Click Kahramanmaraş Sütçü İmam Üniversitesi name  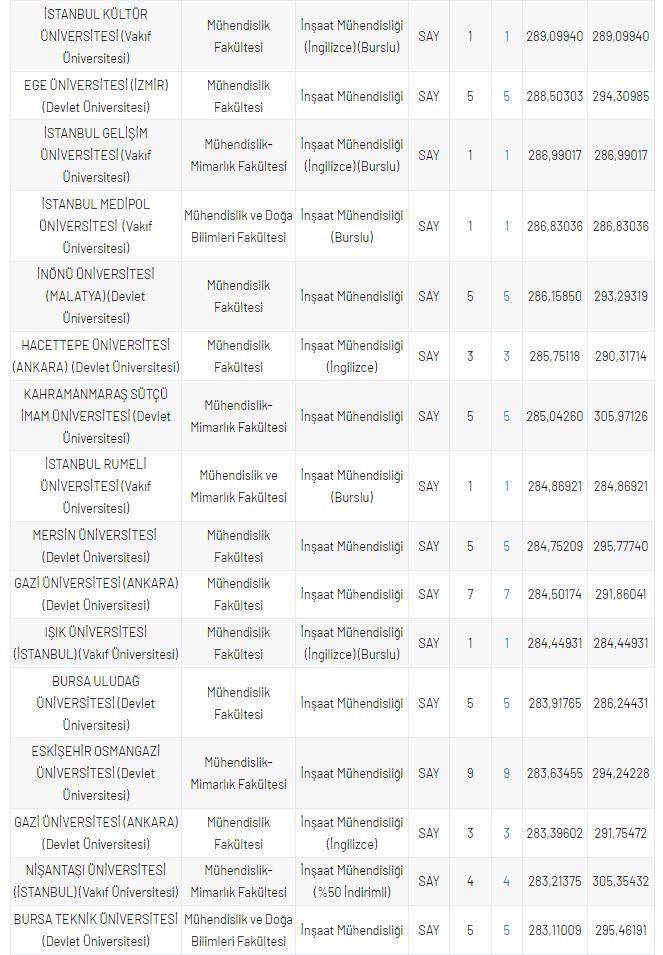pyautogui.click(x=96, y=416)
